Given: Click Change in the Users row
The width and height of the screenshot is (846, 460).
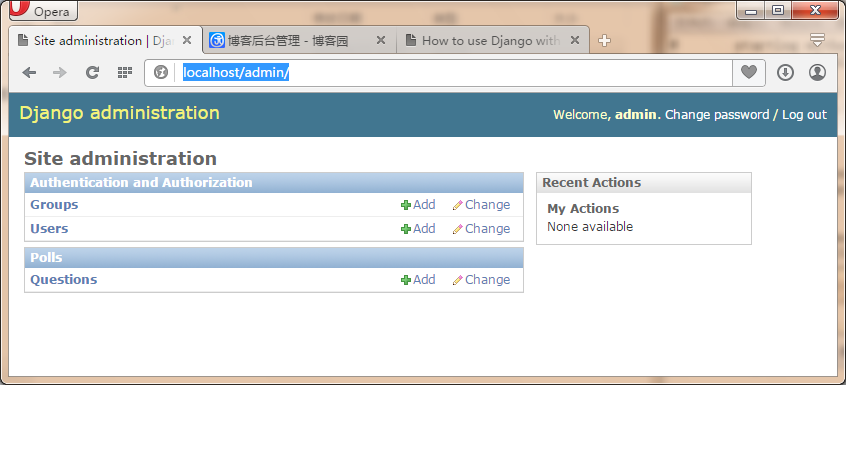Looking at the screenshot, I should pos(482,229).
